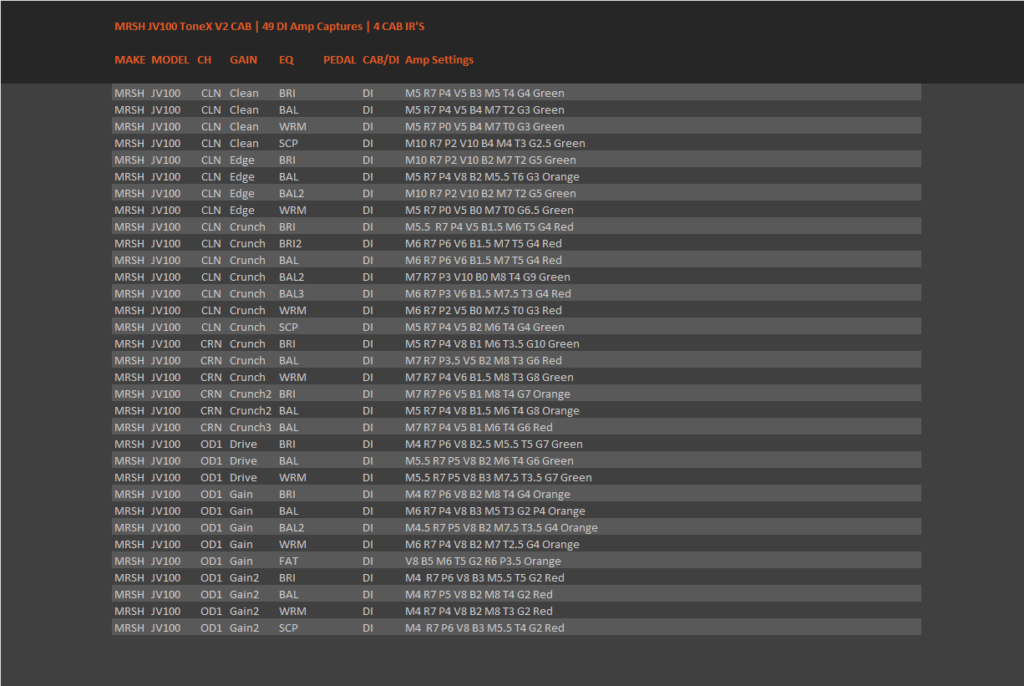Click the BAL3 EQ cell
The height and width of the screenshot is (686, 1024).
(x=291, y=294)
